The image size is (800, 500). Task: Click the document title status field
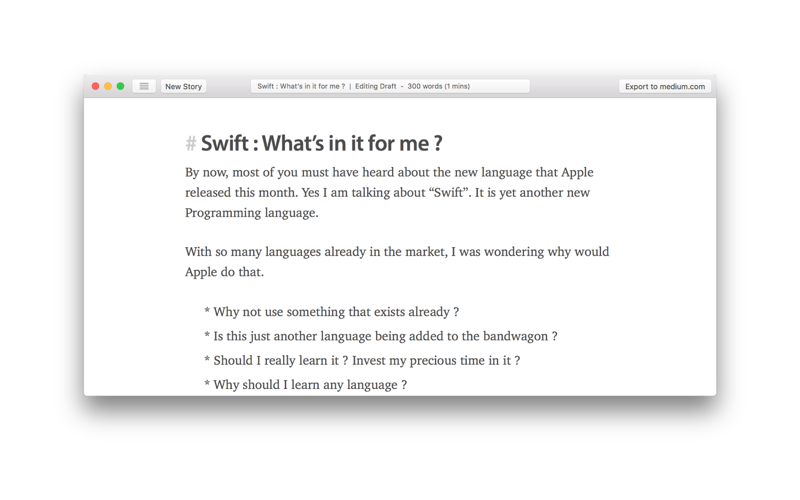(390, 86)
